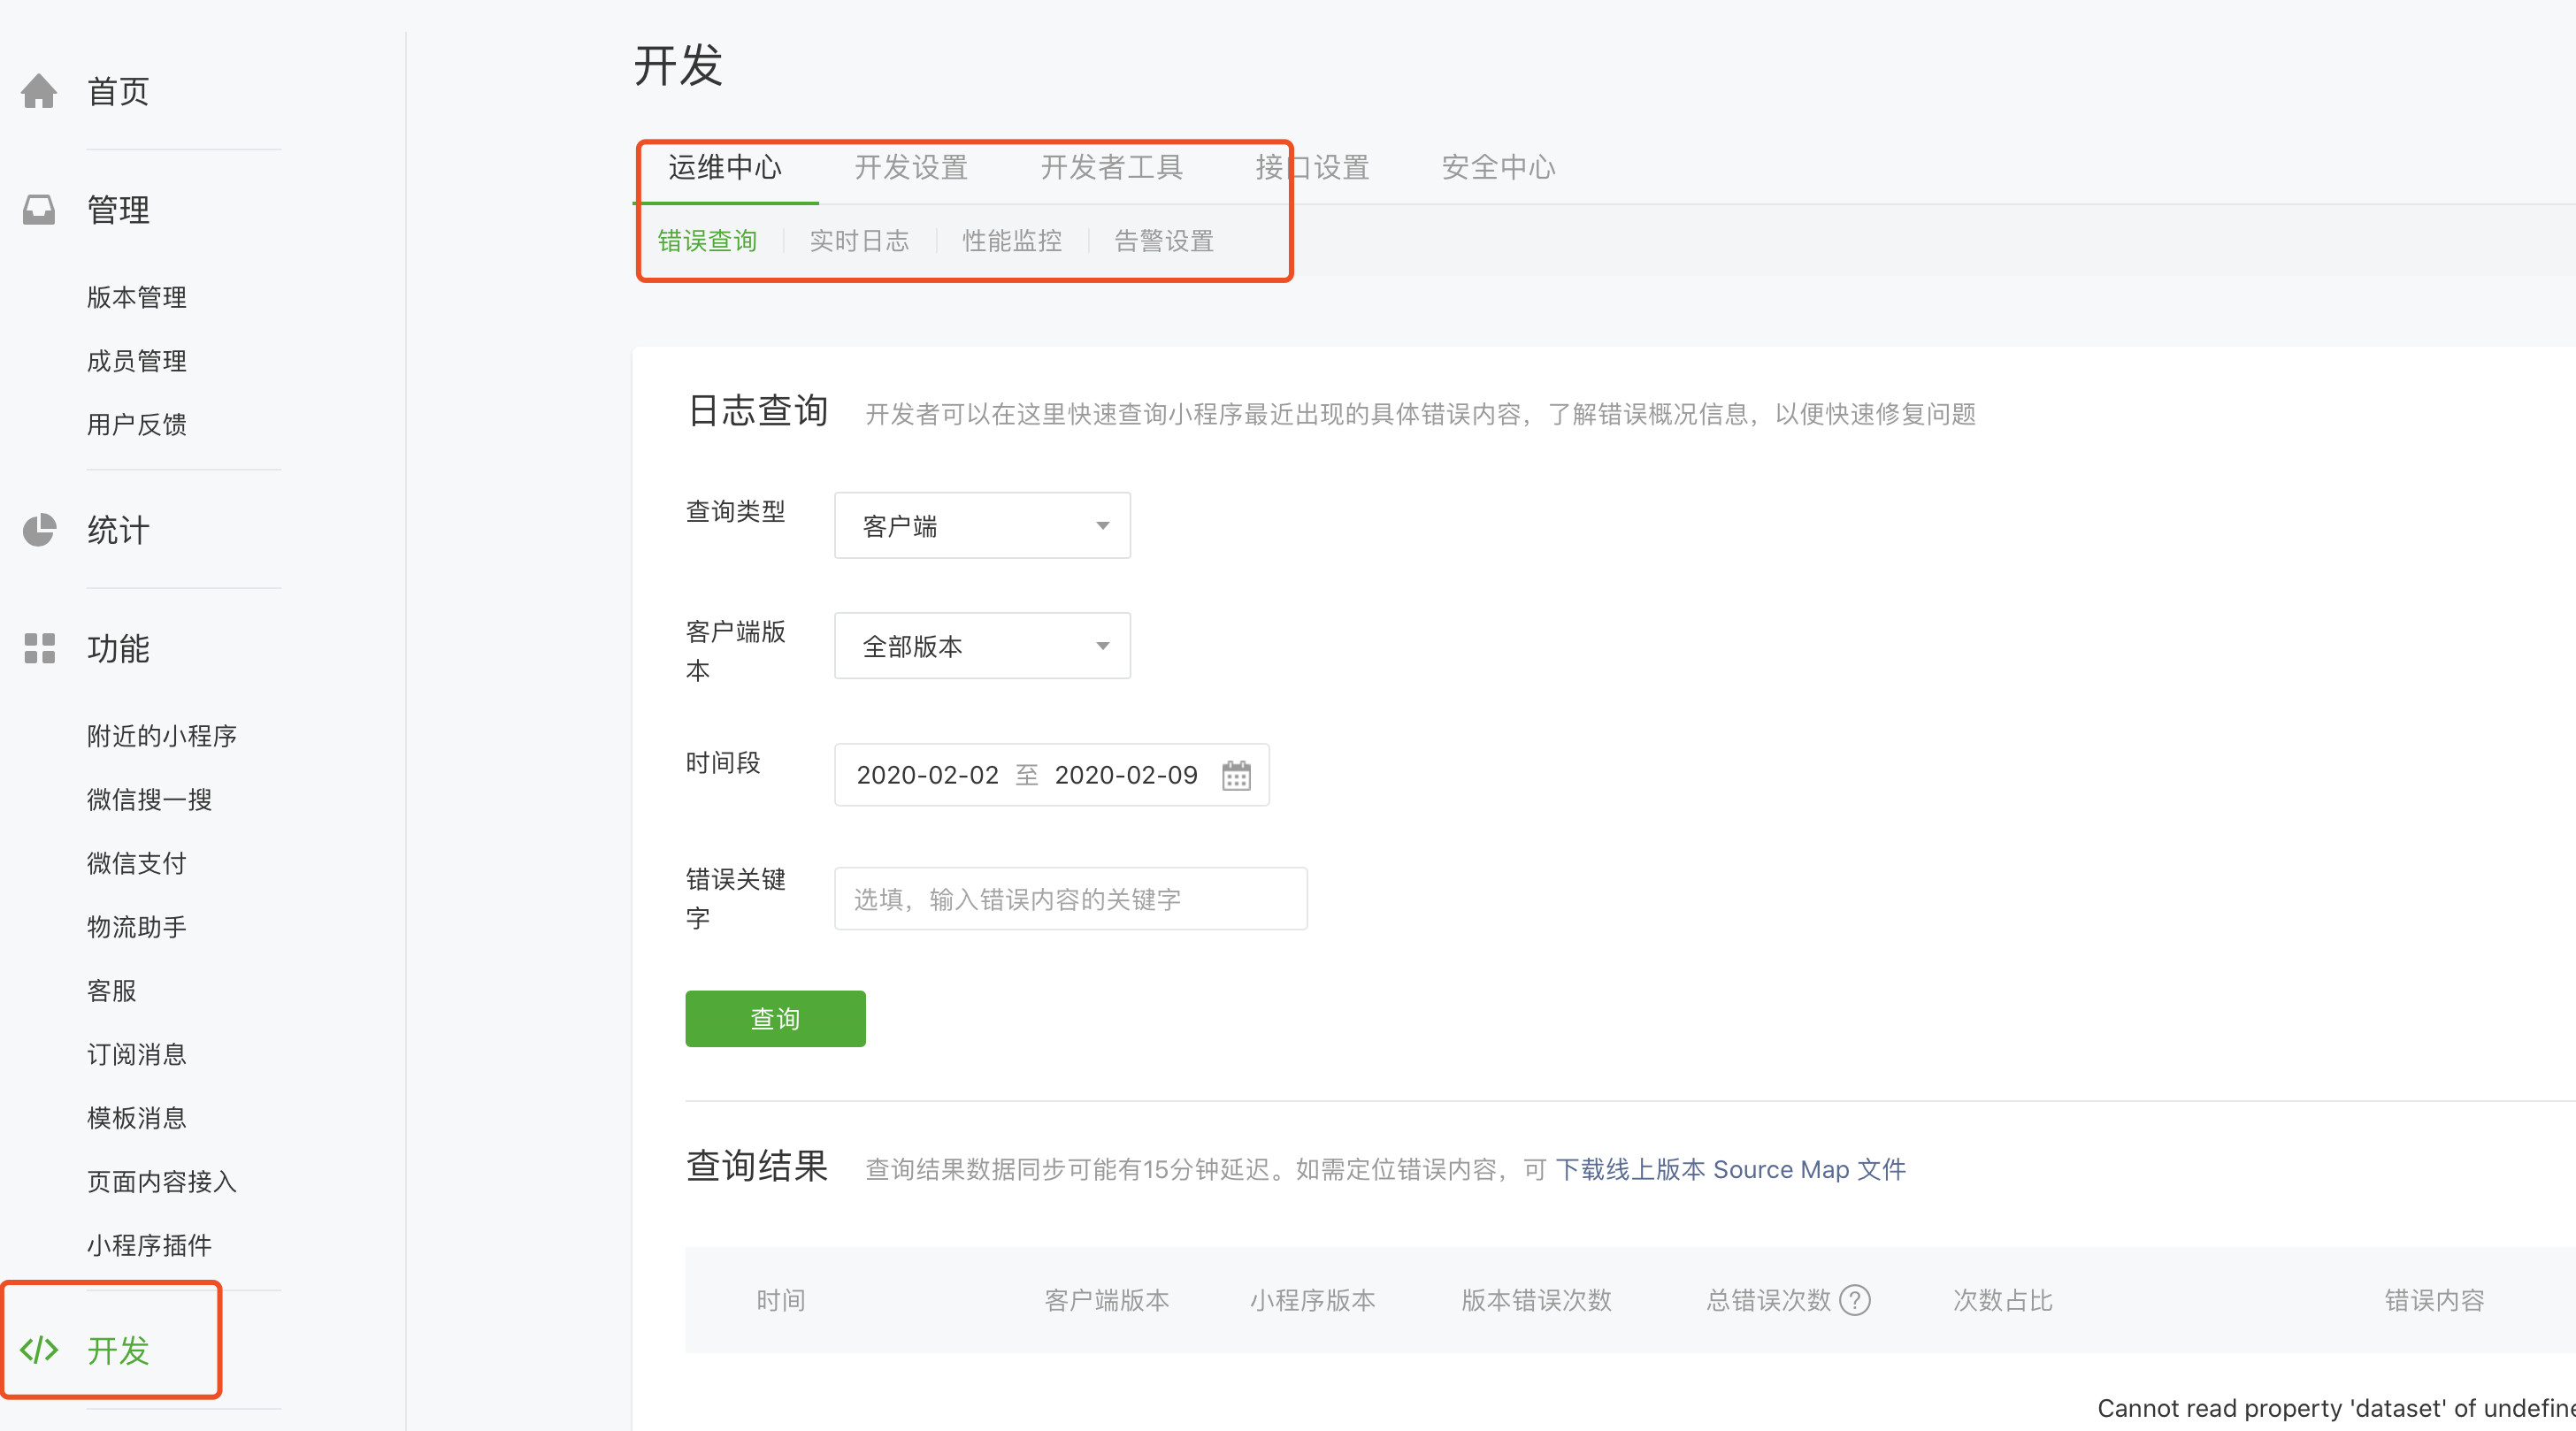Switch to the 安全中心 tab

click(x=1498, y=167)
